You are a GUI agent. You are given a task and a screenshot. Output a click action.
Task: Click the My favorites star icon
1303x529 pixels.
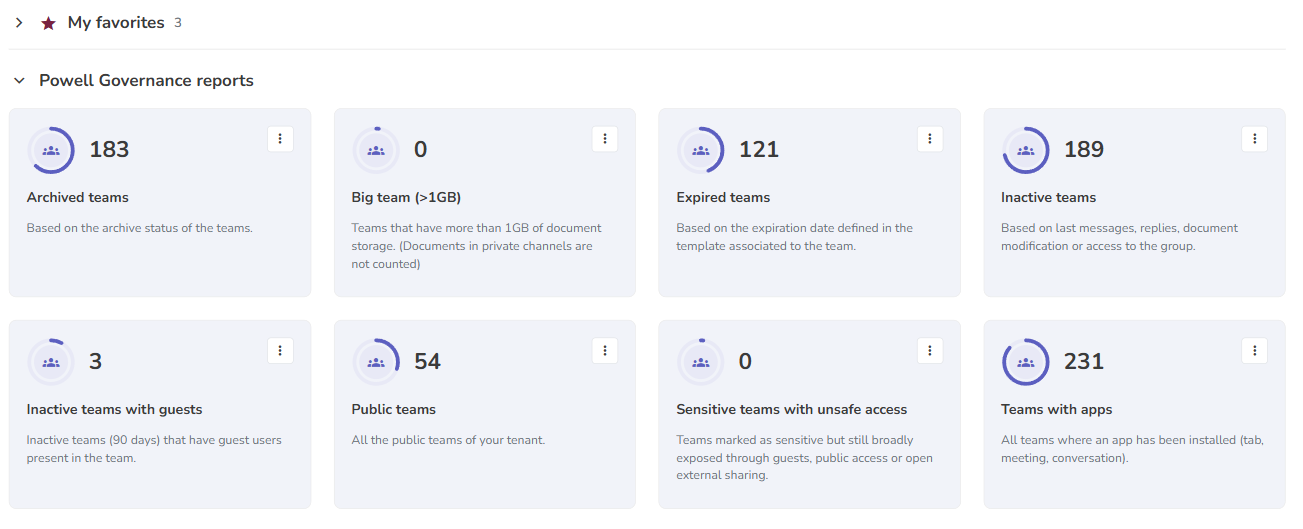48,22
